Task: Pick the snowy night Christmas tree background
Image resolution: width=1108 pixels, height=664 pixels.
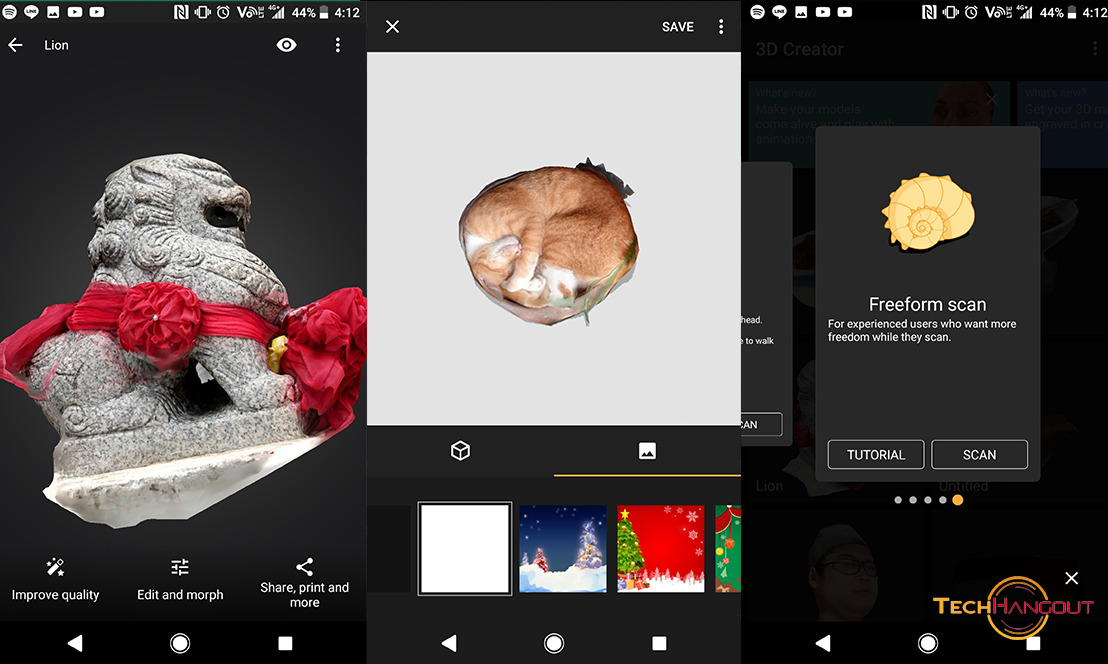Action: tap(562, 549)
